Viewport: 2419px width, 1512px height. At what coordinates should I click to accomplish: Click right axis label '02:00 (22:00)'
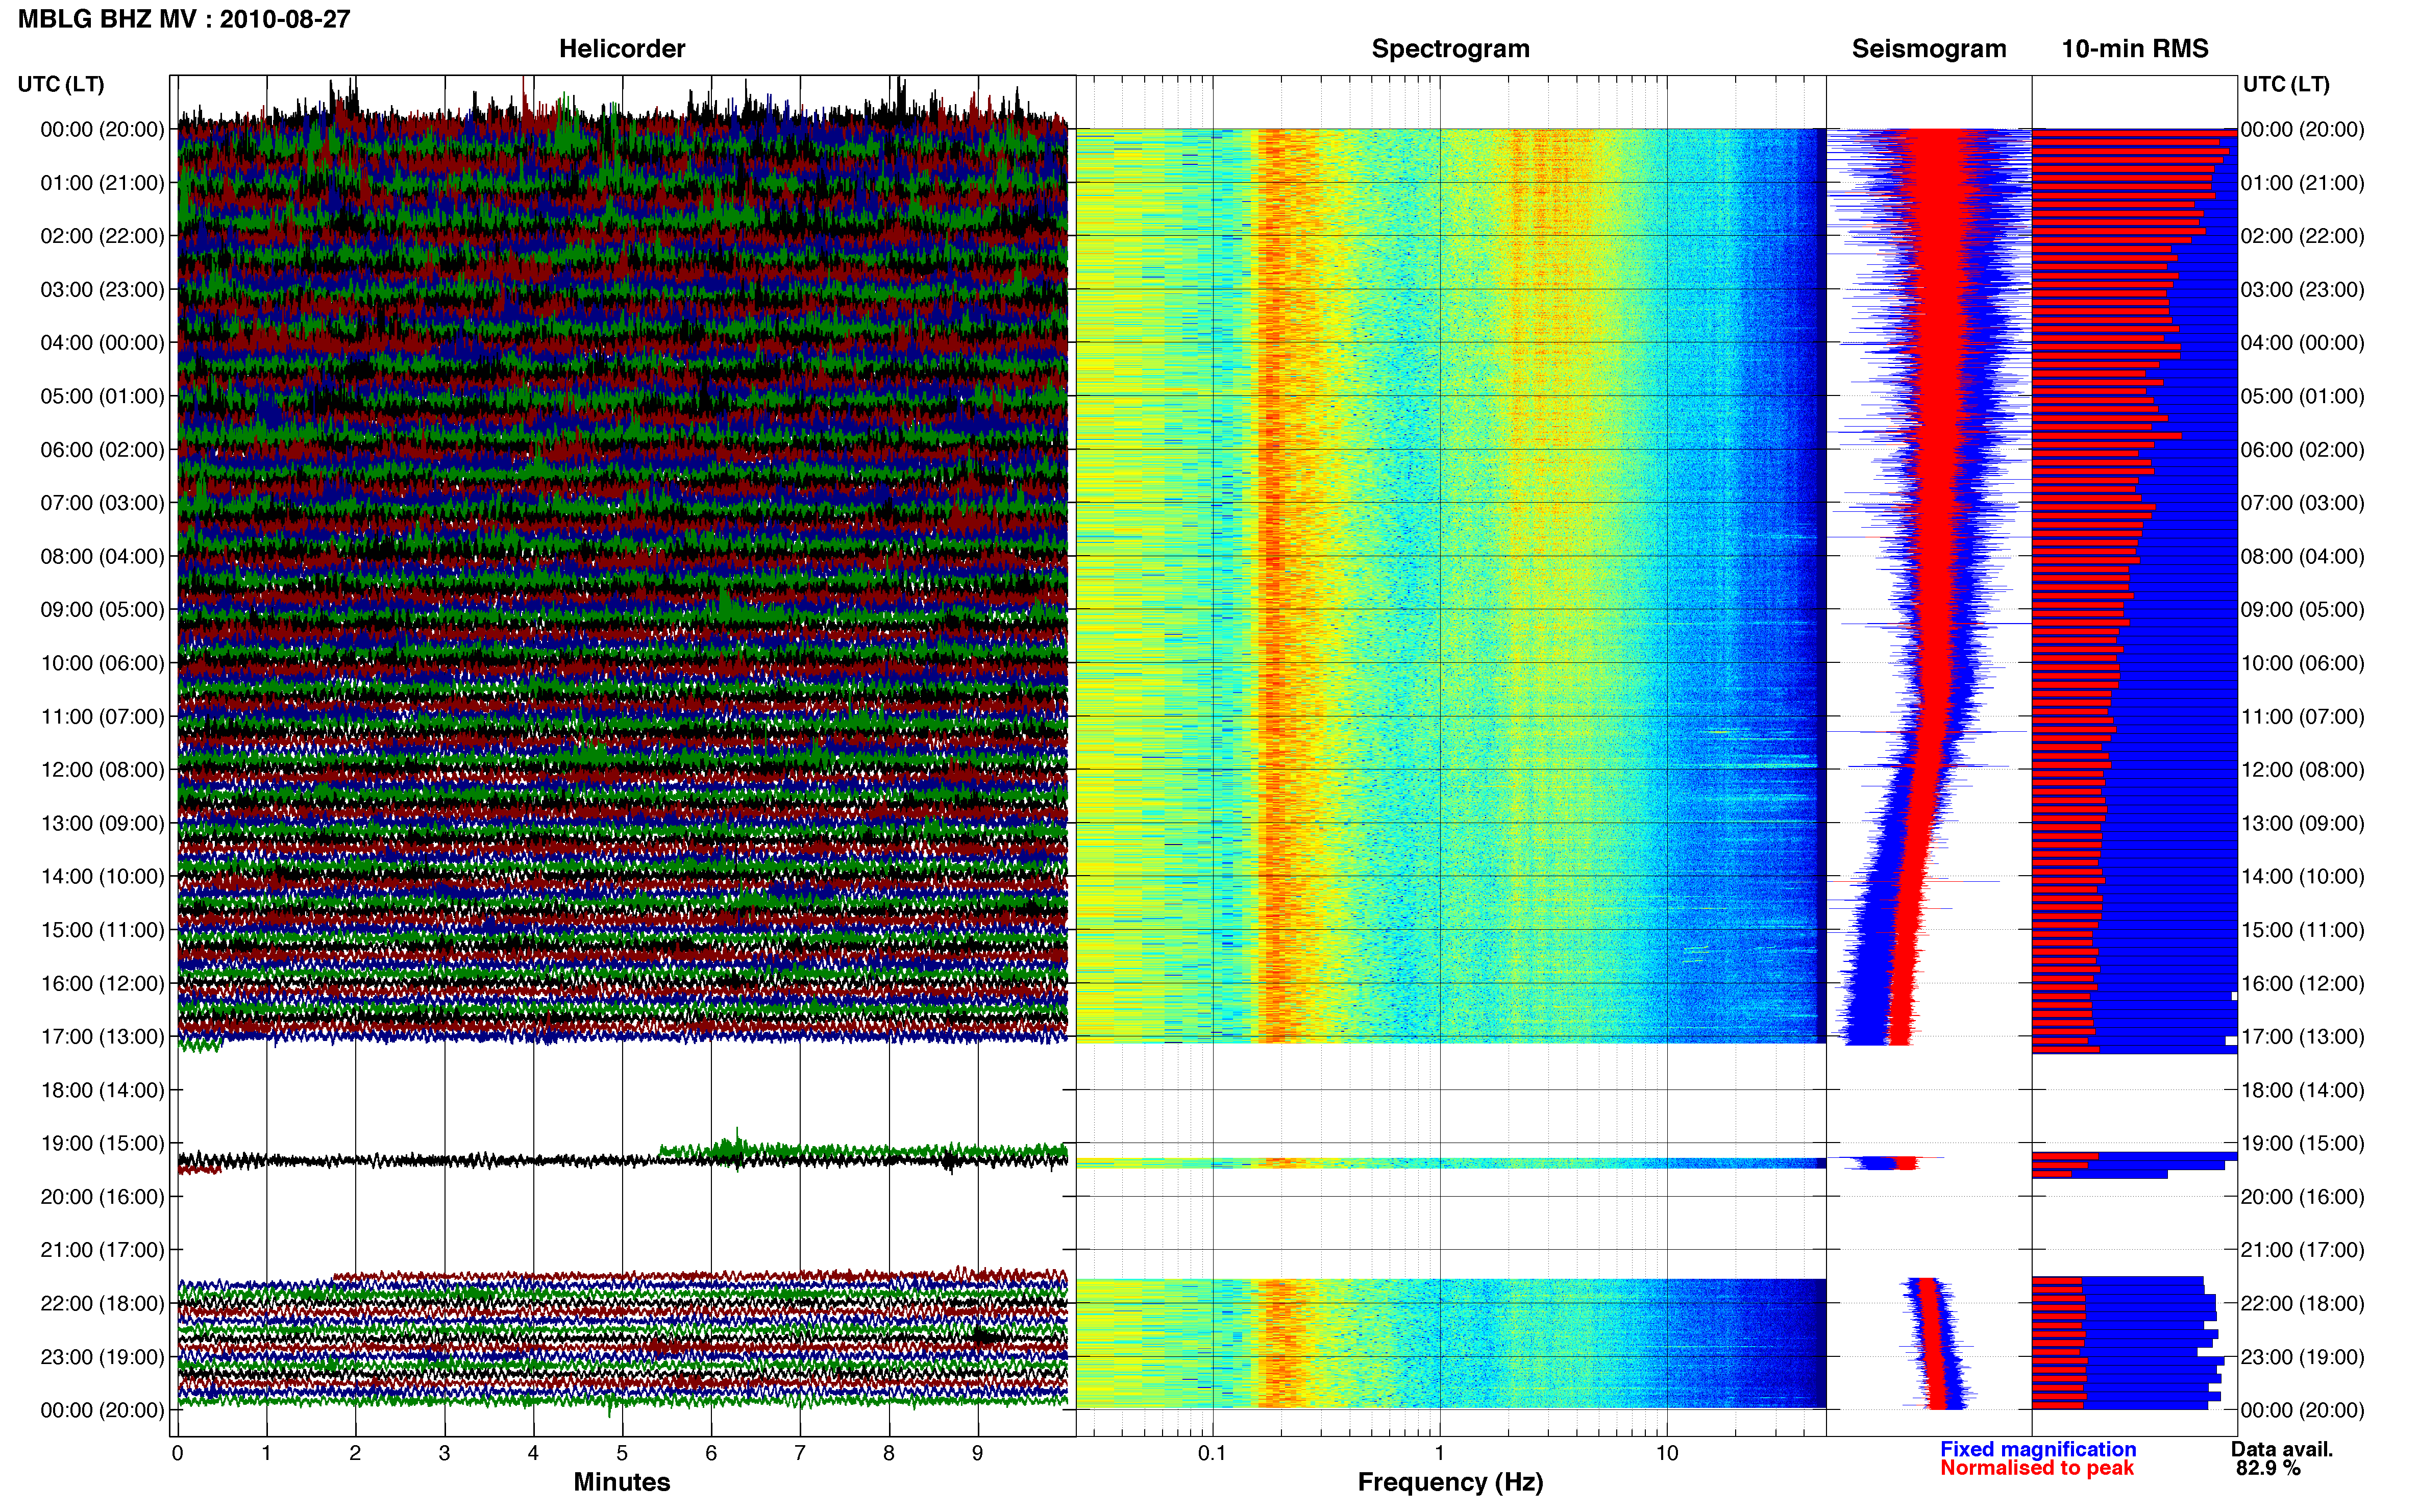tap(2303, 236)
